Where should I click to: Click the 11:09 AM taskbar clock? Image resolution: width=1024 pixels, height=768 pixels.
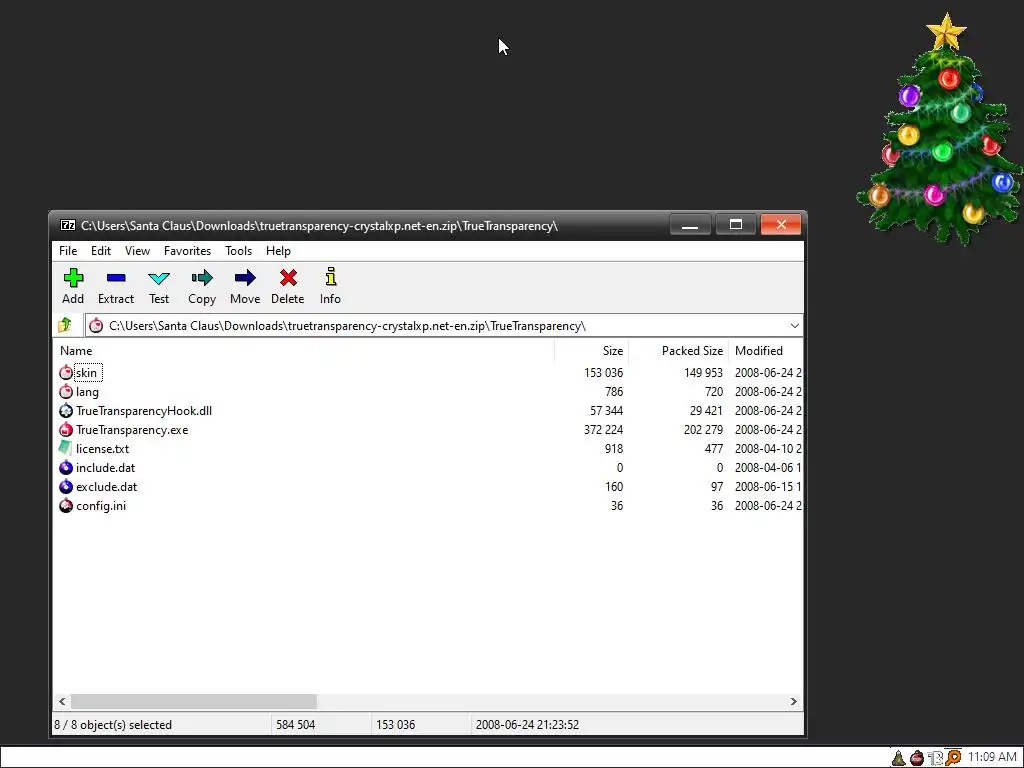pos(992,758)
